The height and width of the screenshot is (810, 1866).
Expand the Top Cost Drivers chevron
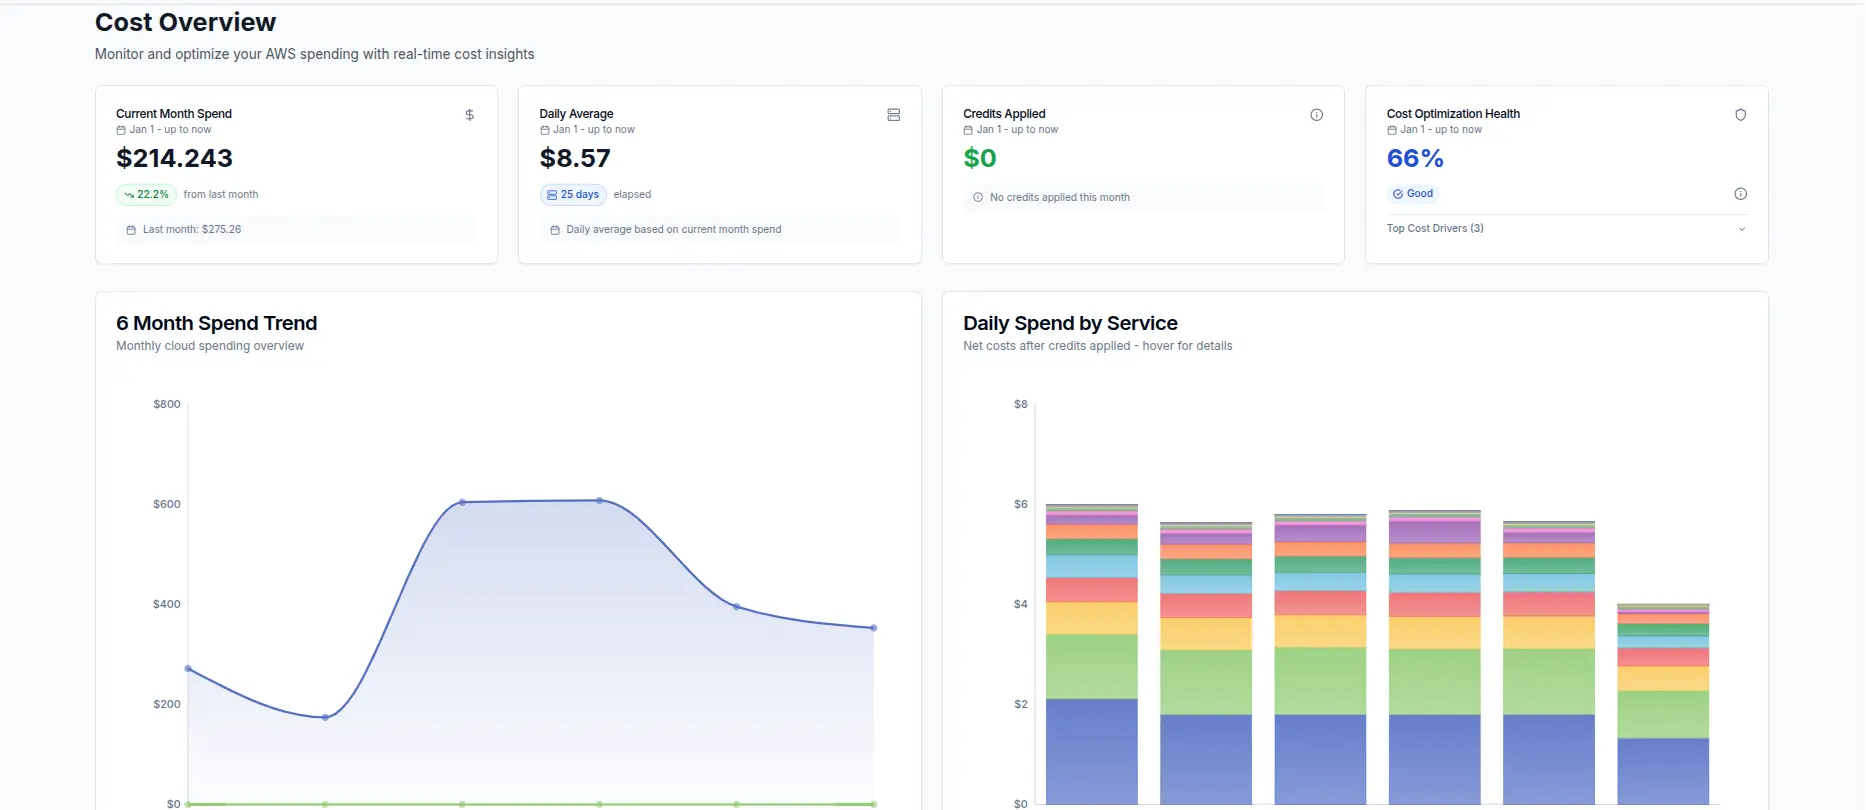[x=1741, y=229]
